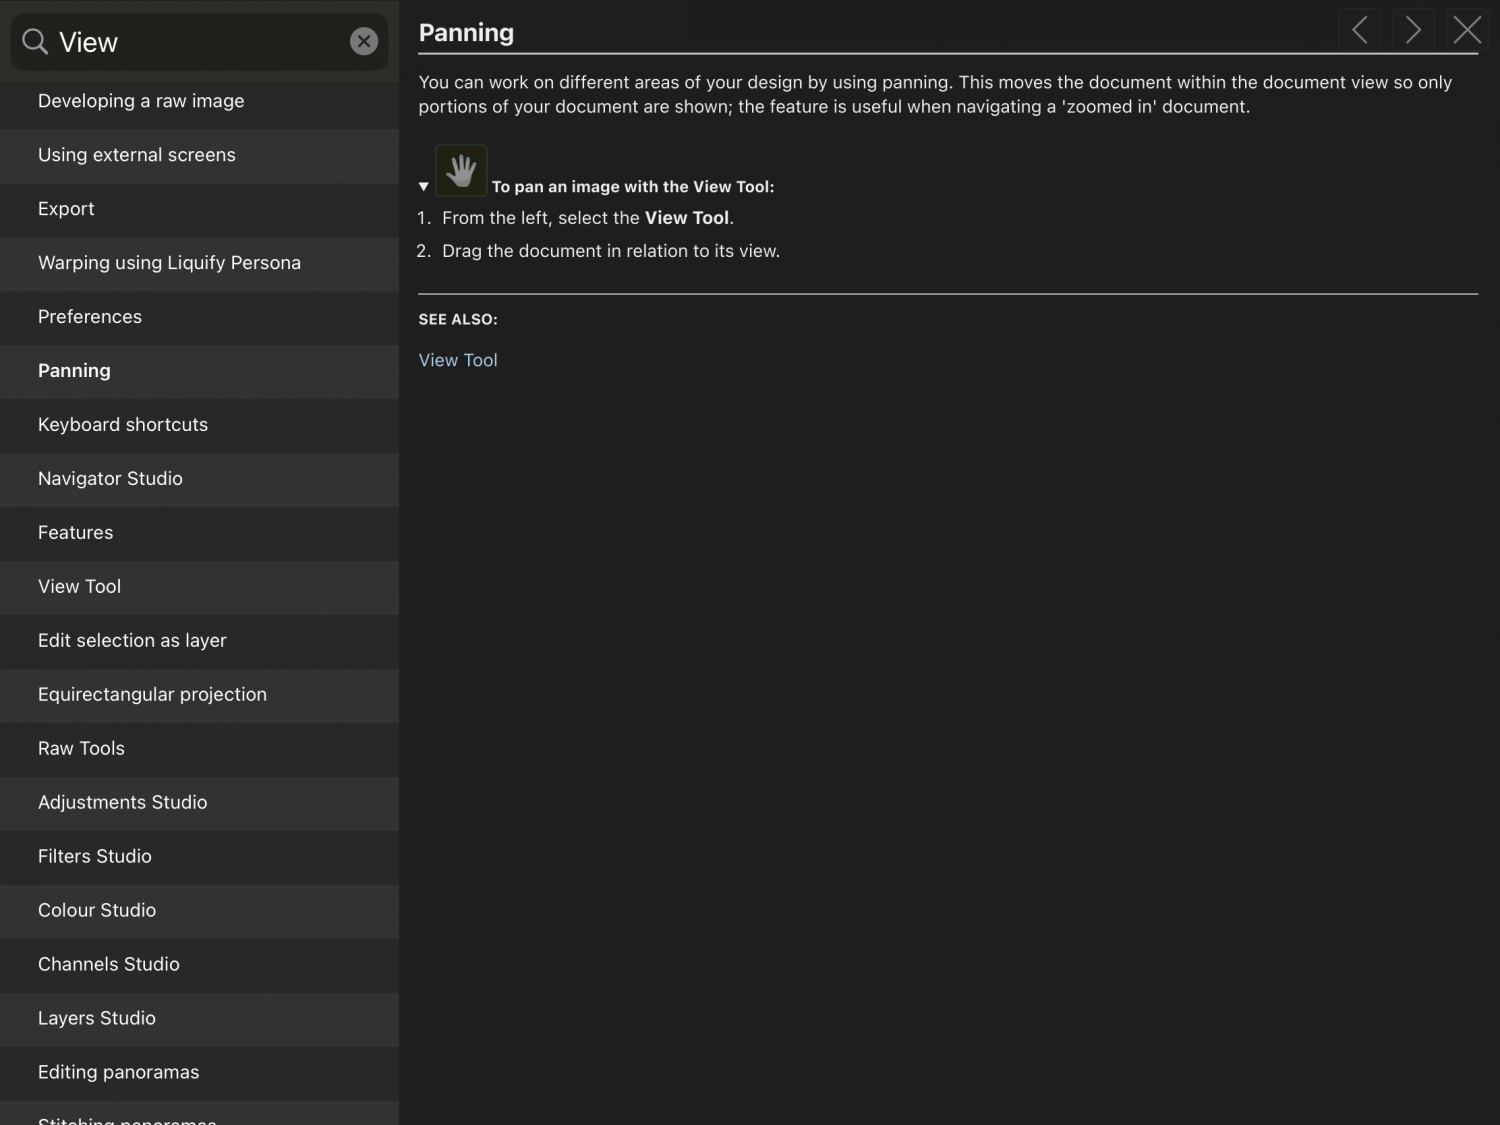The image size is (1500, 1125).
Task: Click the View Tool hand icon
Action: (461, 171)
